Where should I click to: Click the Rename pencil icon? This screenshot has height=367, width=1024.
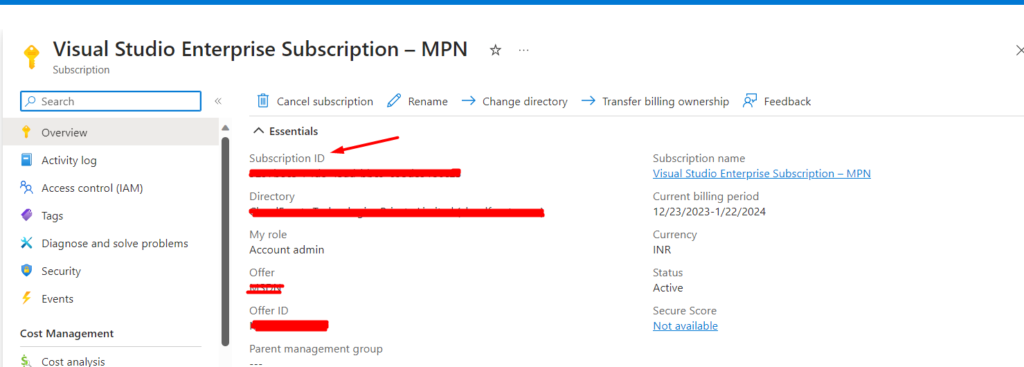pyautogui.click(x=394, y=101)
